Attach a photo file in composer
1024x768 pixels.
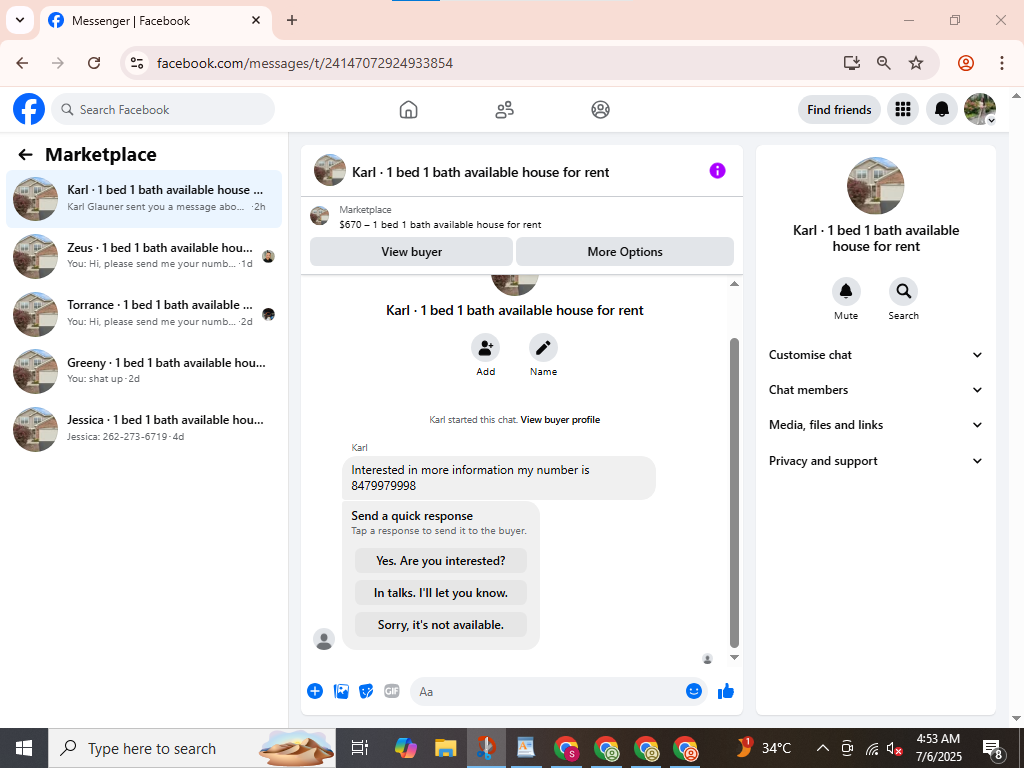point(341,691)
